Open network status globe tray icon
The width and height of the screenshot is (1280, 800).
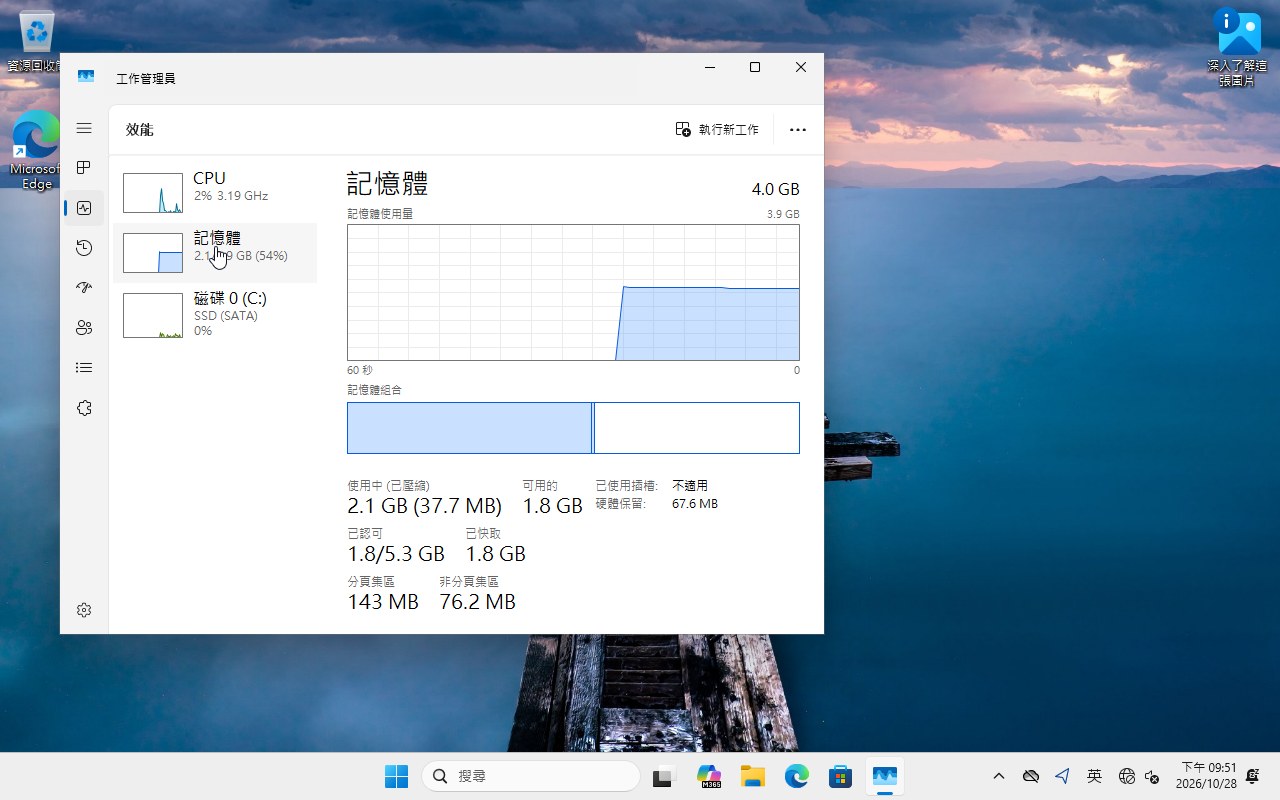(1126, 776)
